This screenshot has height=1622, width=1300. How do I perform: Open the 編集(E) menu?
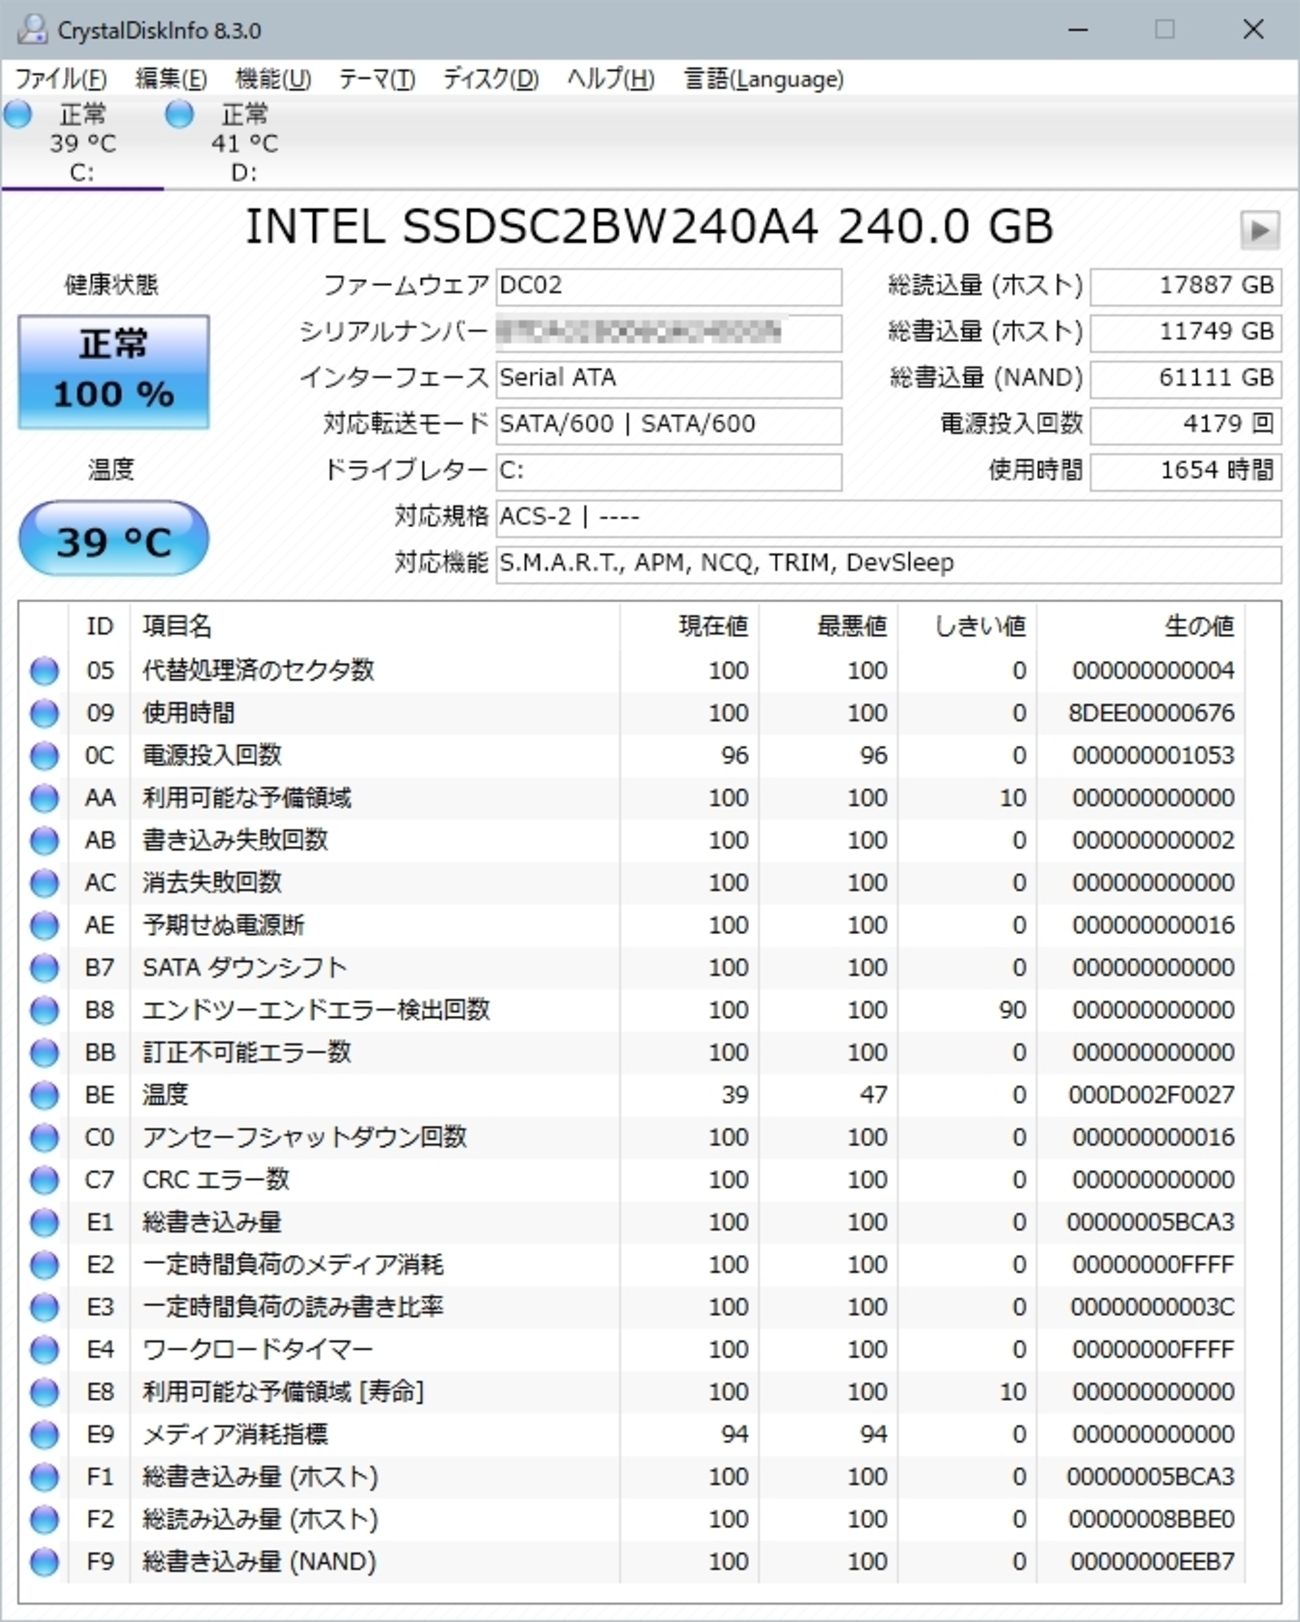[x=171, y=79]
